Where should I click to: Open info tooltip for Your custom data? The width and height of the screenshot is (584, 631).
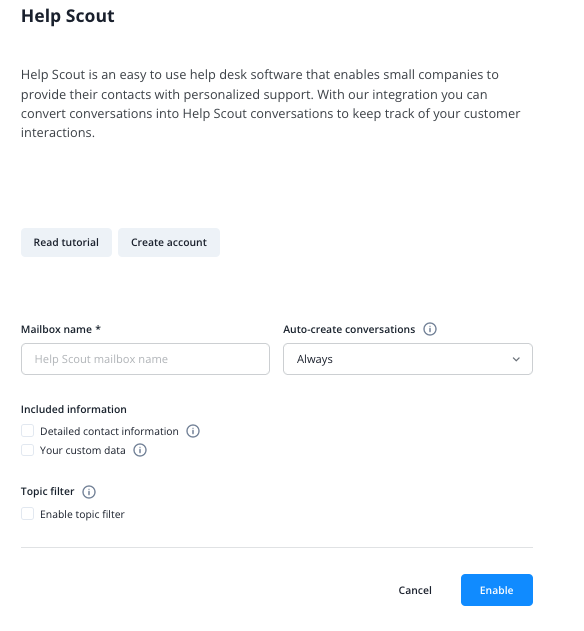[x=140, y=450]
